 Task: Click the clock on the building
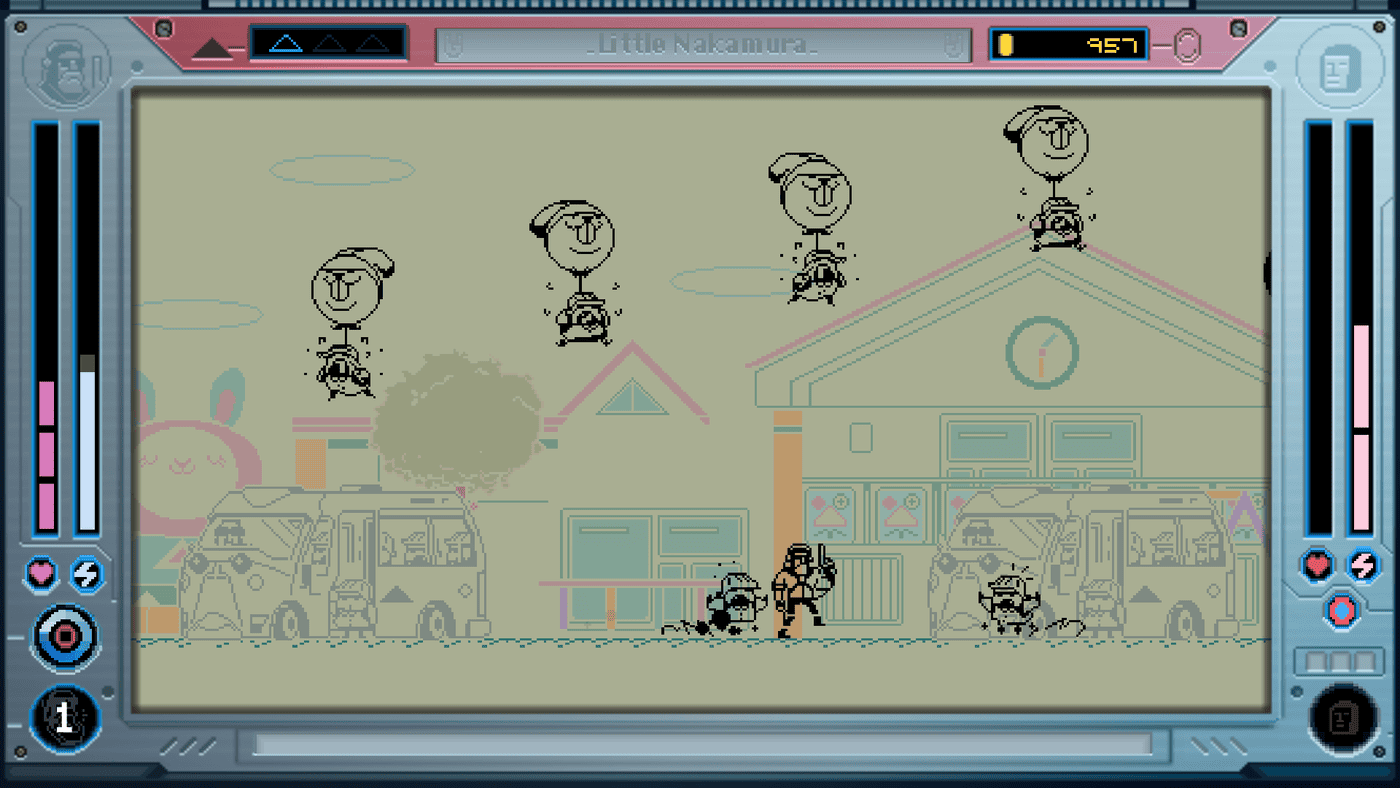[x=1042, y=352]
